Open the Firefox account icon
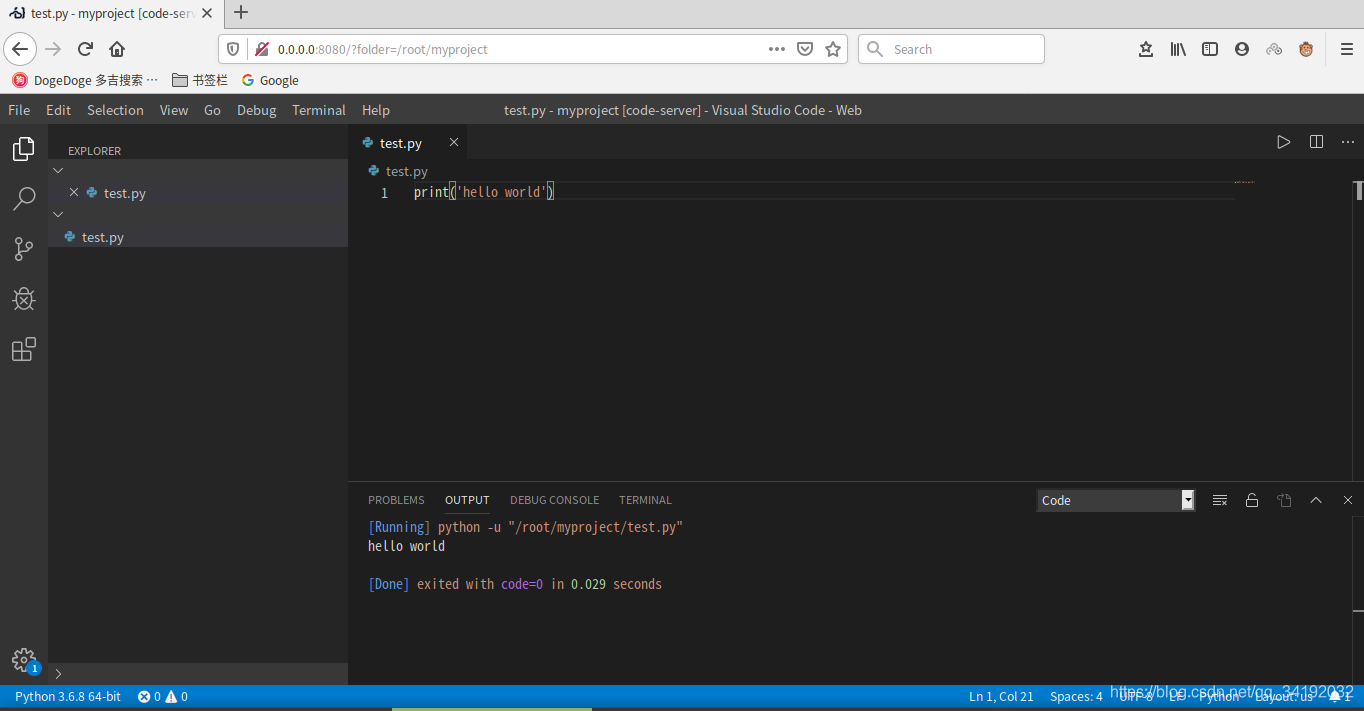 tap(1242, 49)
